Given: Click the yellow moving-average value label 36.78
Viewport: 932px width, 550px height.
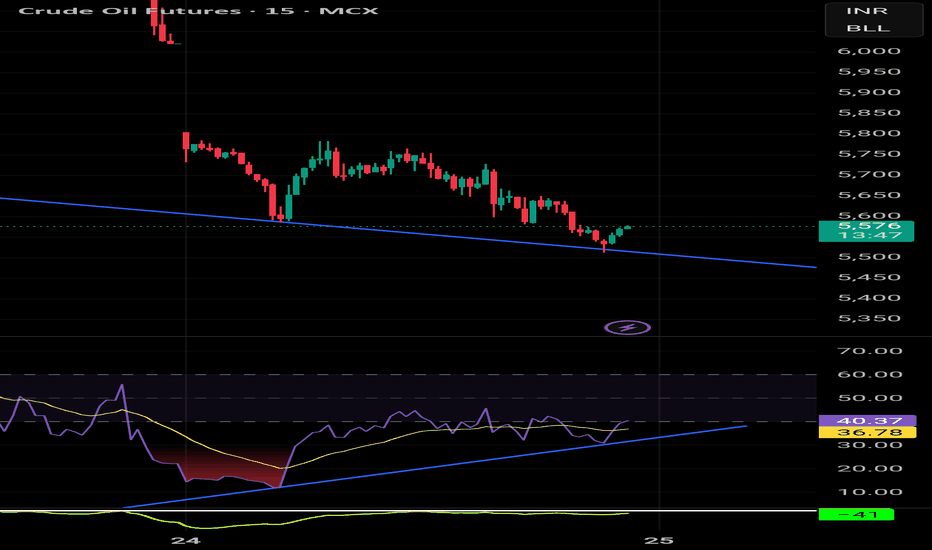Looking at the screenshot, I should 867,433.
